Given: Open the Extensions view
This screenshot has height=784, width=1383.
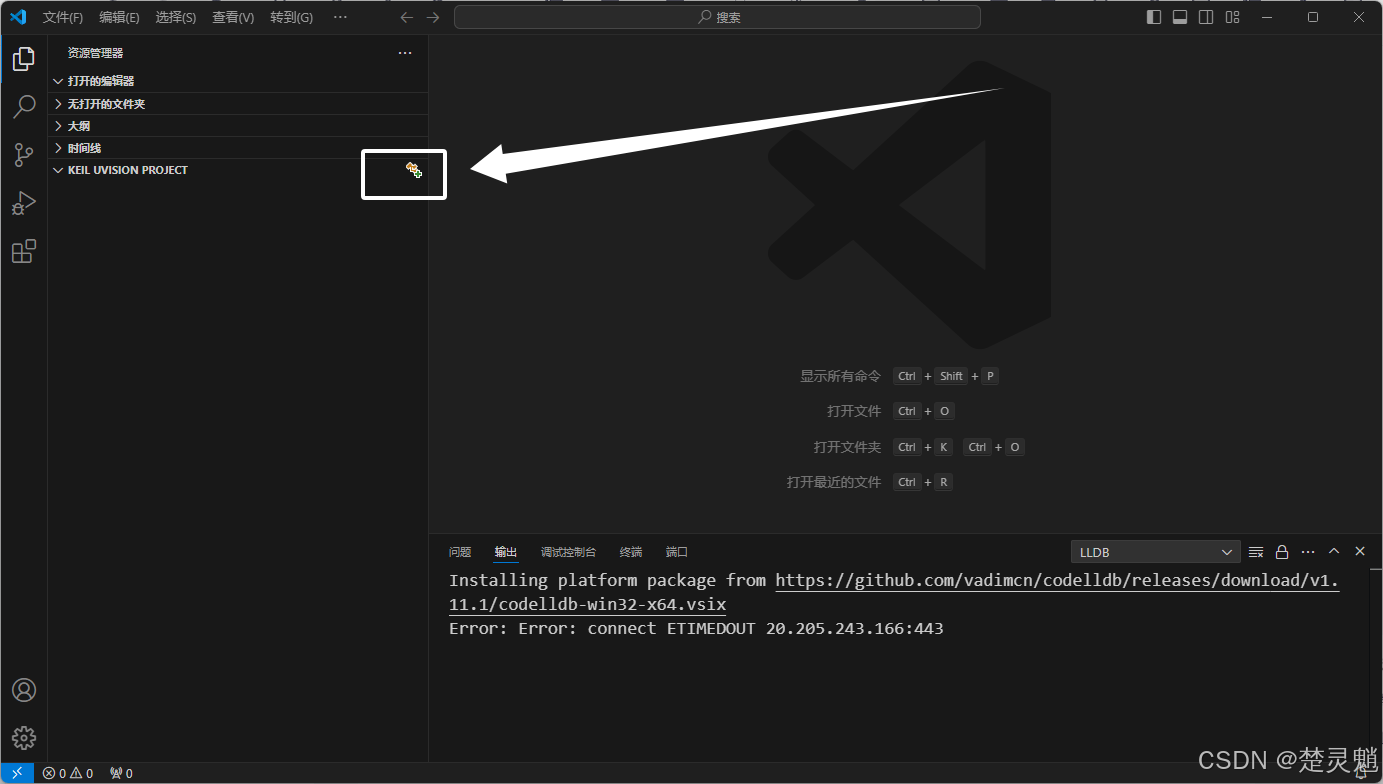Looking at the screenshot, I should pyautogui.click(x=24, y=251).
